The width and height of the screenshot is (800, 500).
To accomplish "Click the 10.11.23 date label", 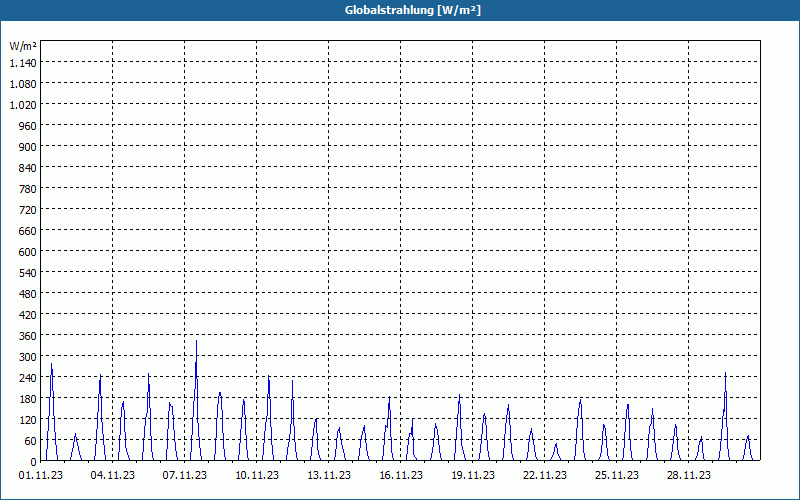I will click(x=257, y=476).
